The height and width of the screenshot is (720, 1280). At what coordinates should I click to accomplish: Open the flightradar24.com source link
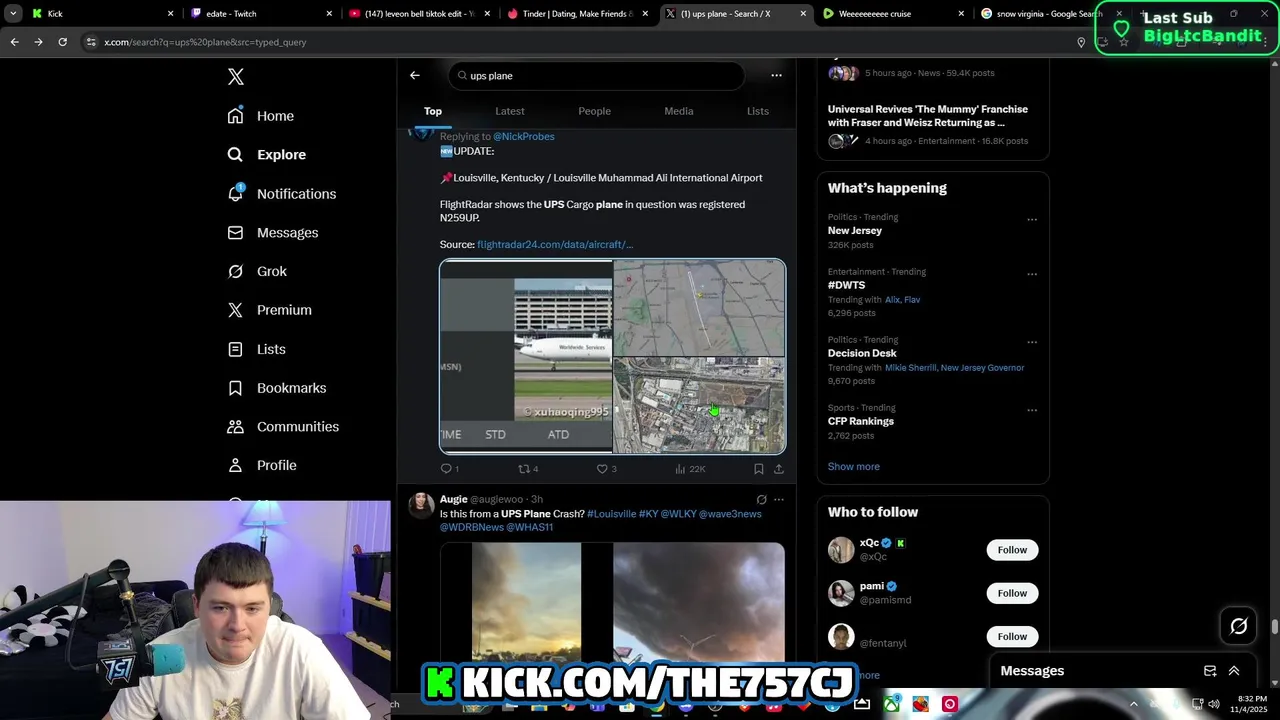pyautogui.click(x=555, y=245)
